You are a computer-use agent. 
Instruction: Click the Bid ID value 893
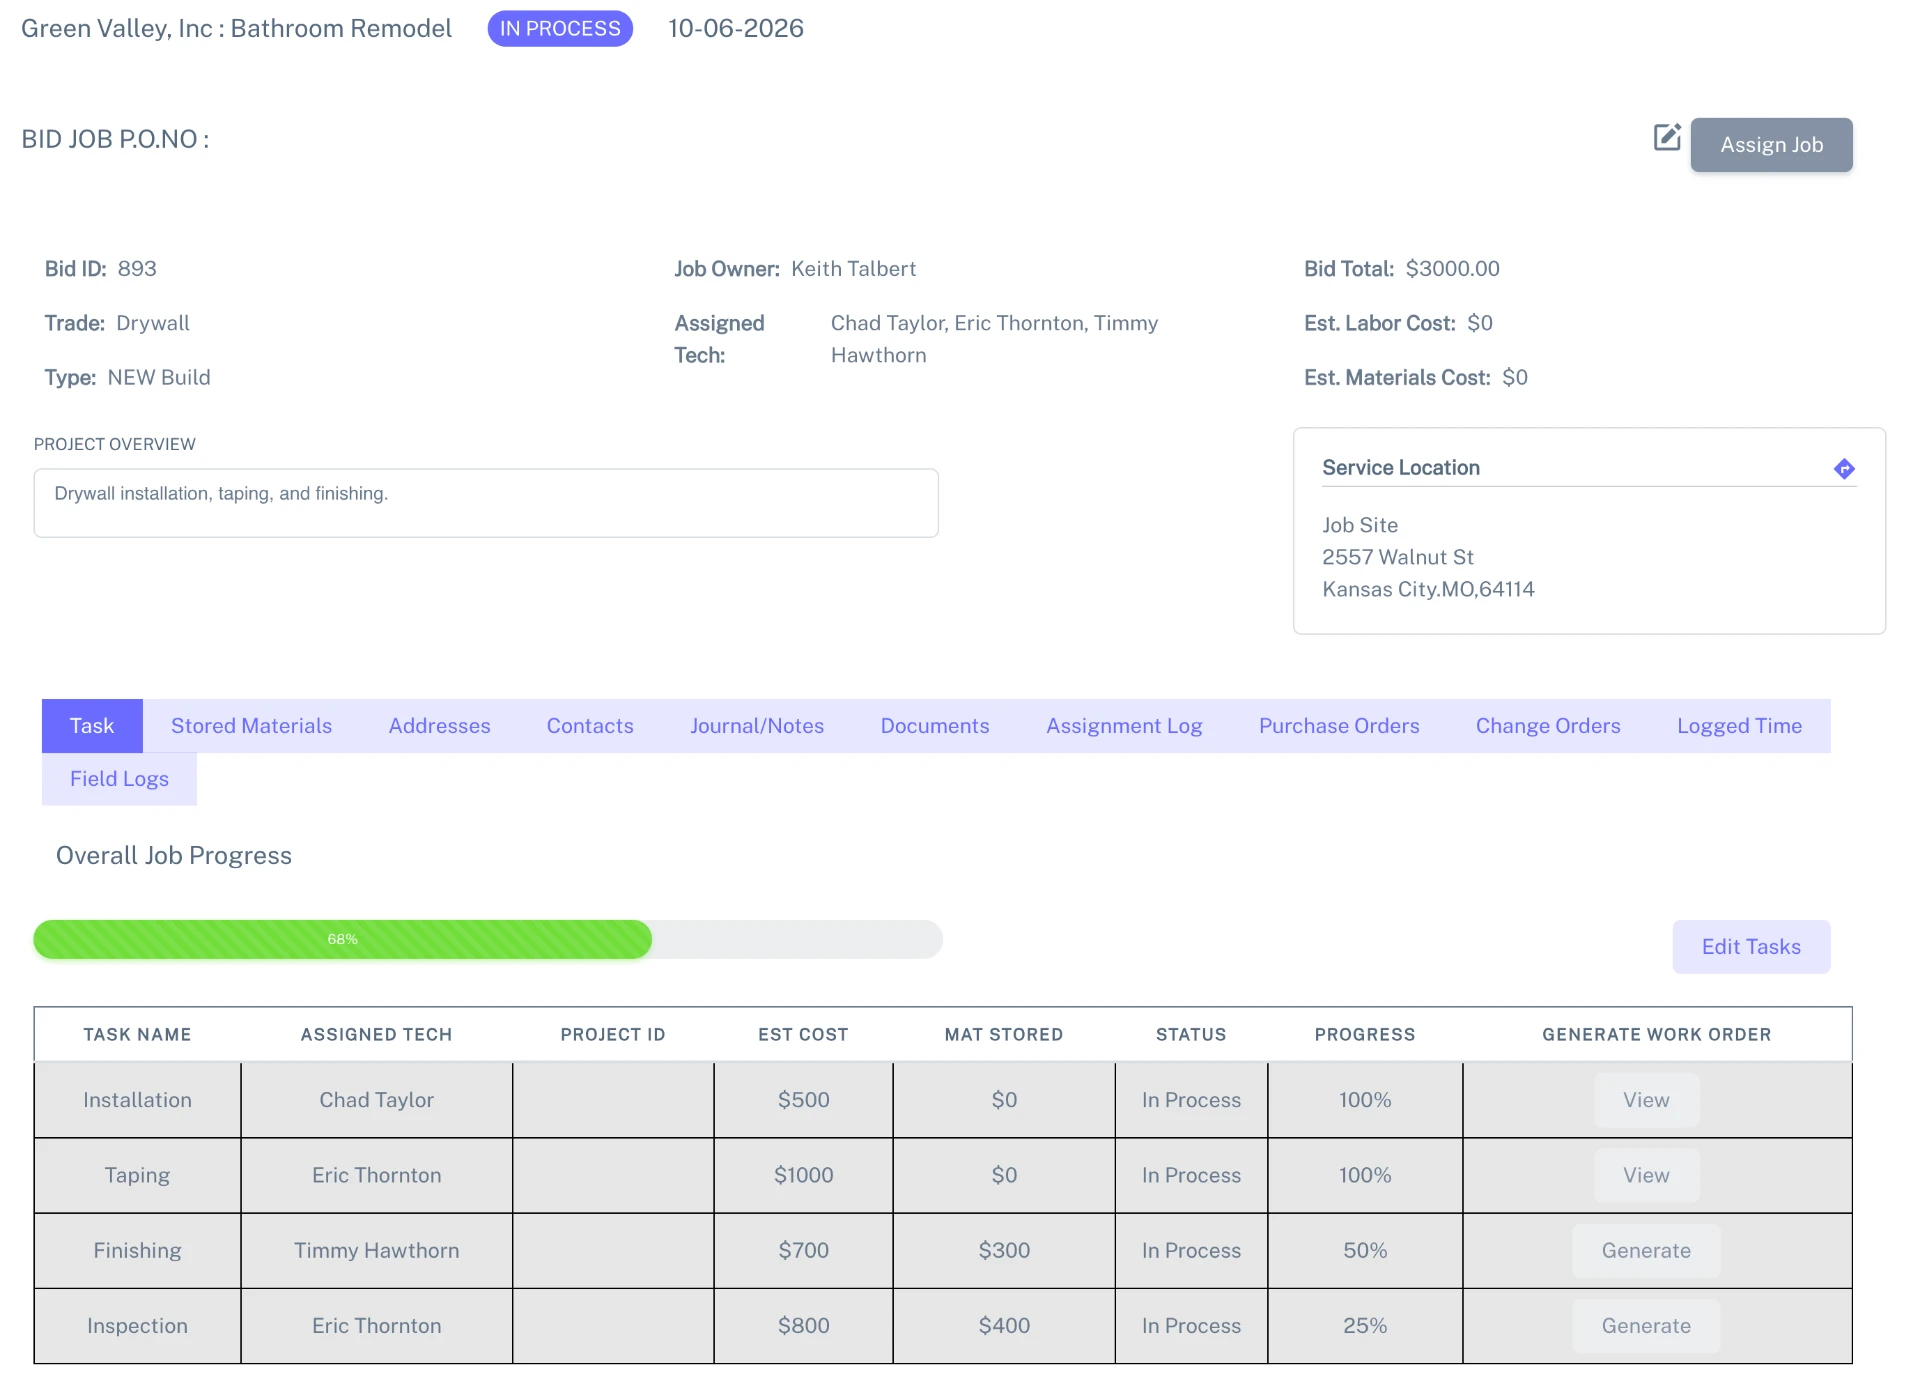[137, 269]
